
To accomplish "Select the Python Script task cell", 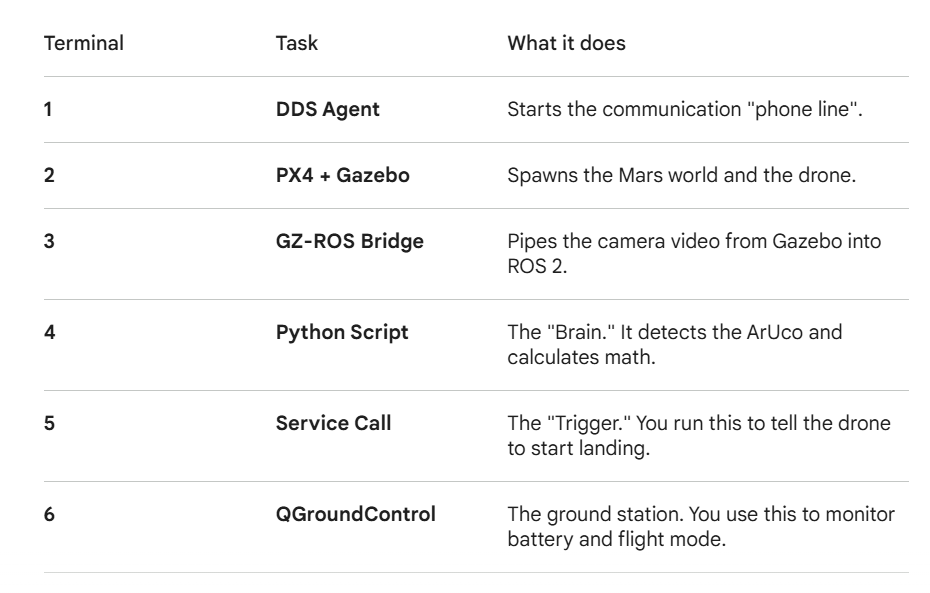I will [342, 333].
